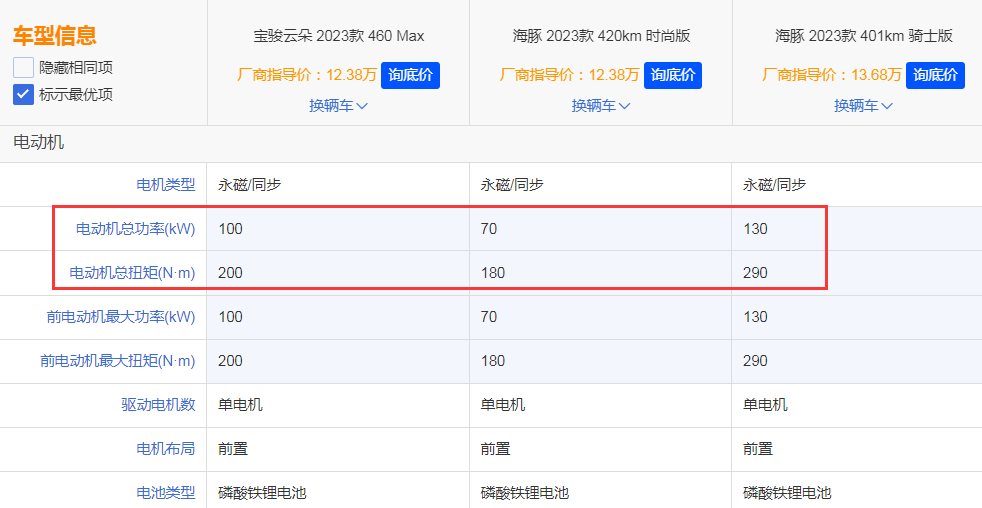Uncheck the 标示最优项 checkbox

tap(23, 95)
